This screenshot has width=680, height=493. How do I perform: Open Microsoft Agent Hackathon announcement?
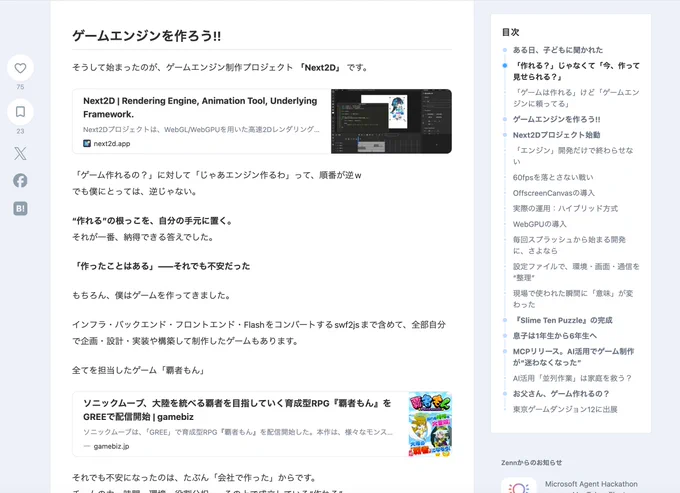591,484
